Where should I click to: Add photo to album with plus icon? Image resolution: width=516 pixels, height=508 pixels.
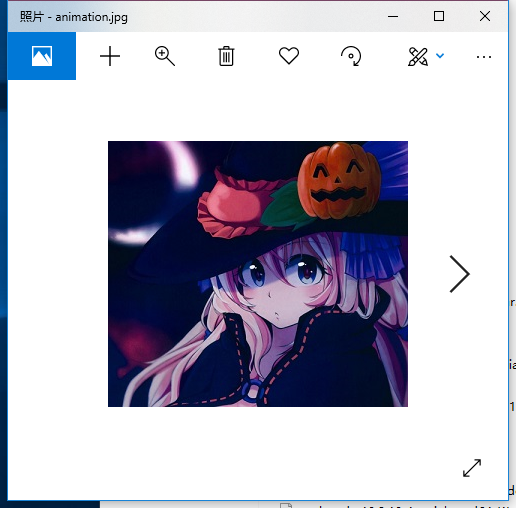click(x=110, y=56)
